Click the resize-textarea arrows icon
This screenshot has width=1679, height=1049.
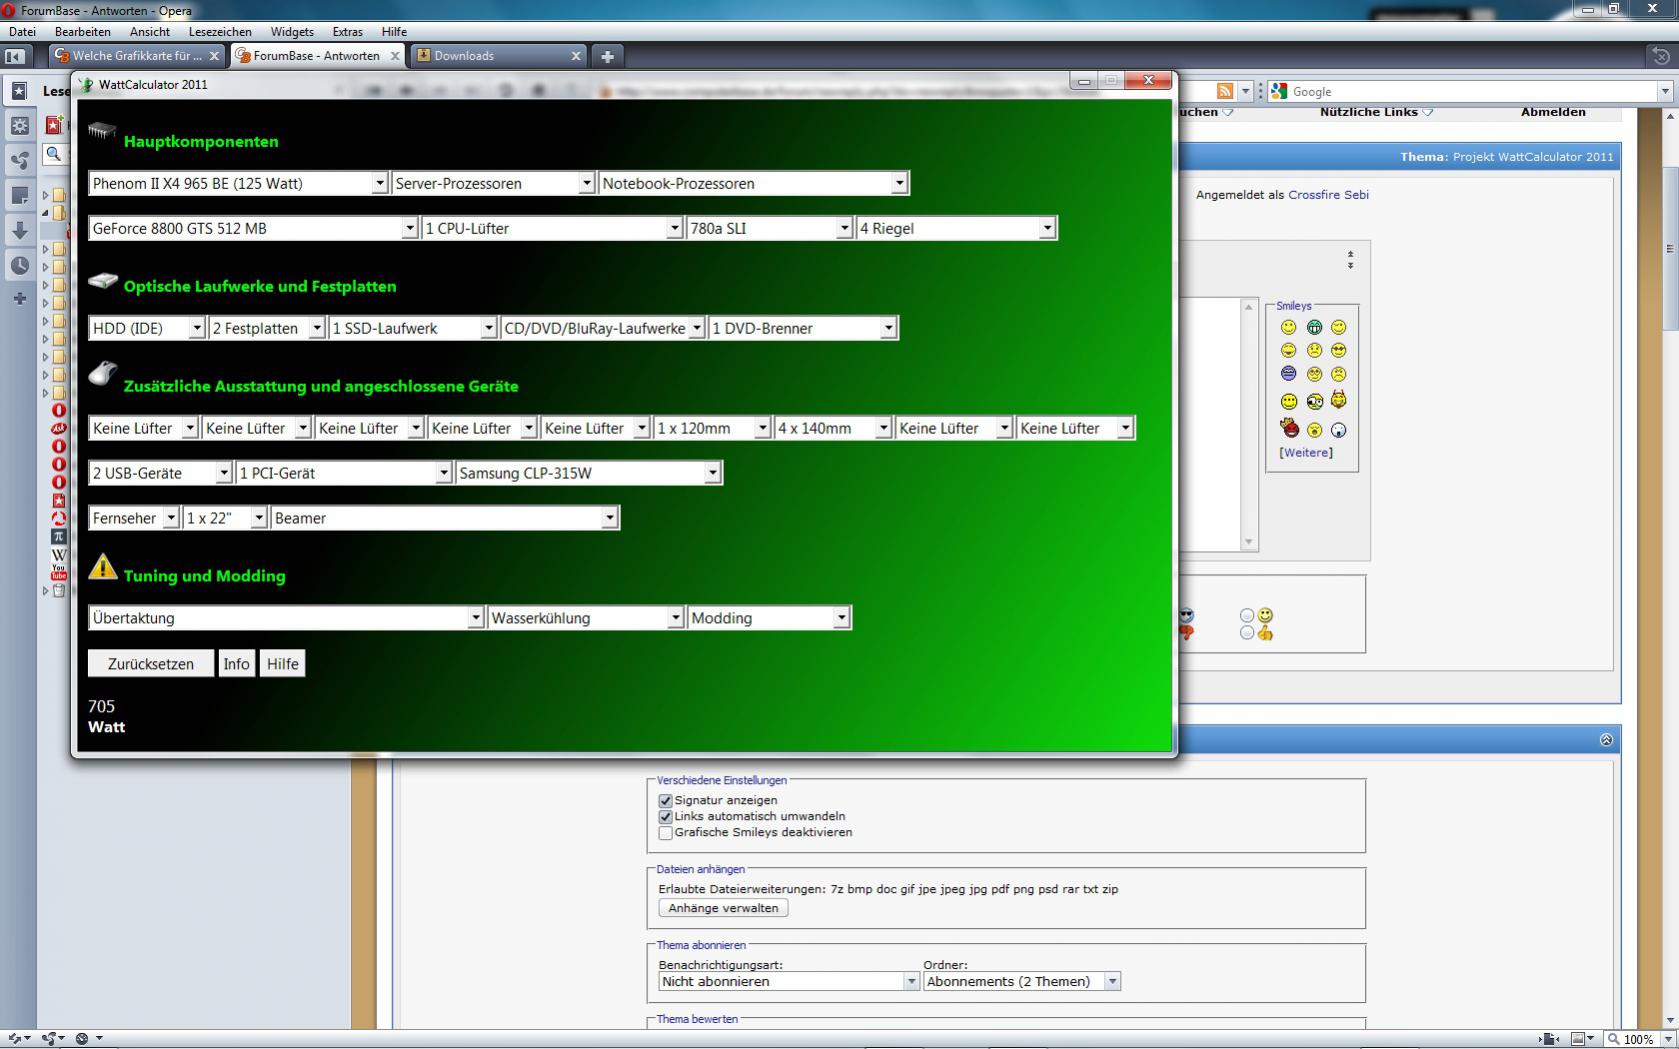(x=1350, y=260)
